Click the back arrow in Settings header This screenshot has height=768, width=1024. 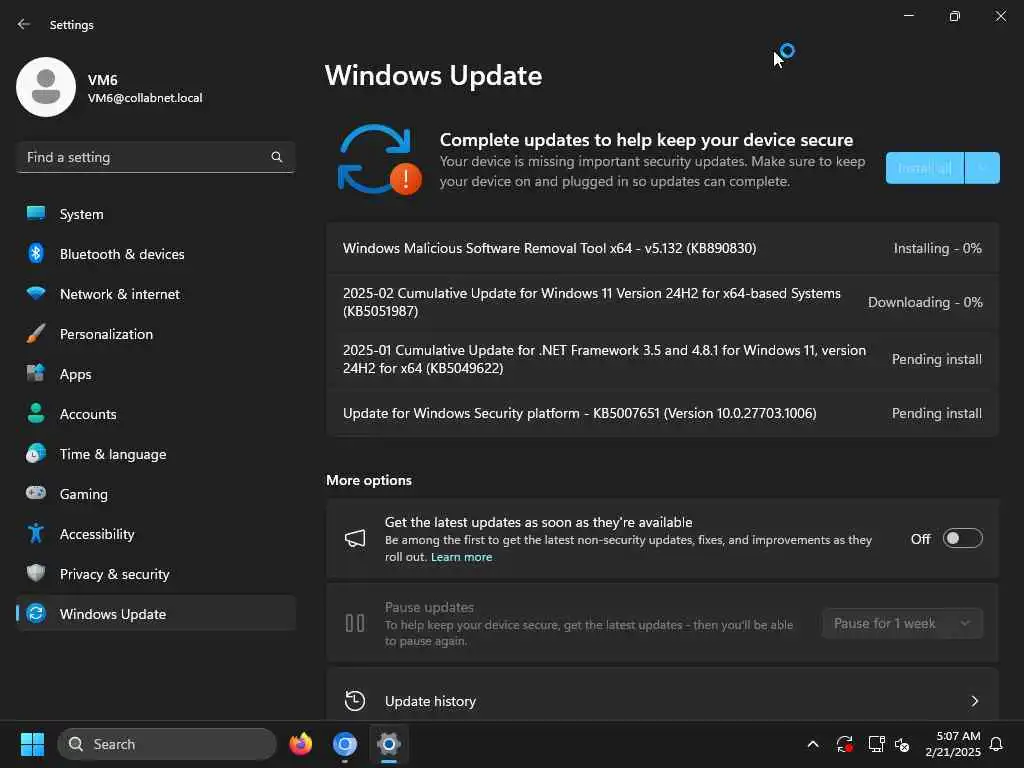24,24
